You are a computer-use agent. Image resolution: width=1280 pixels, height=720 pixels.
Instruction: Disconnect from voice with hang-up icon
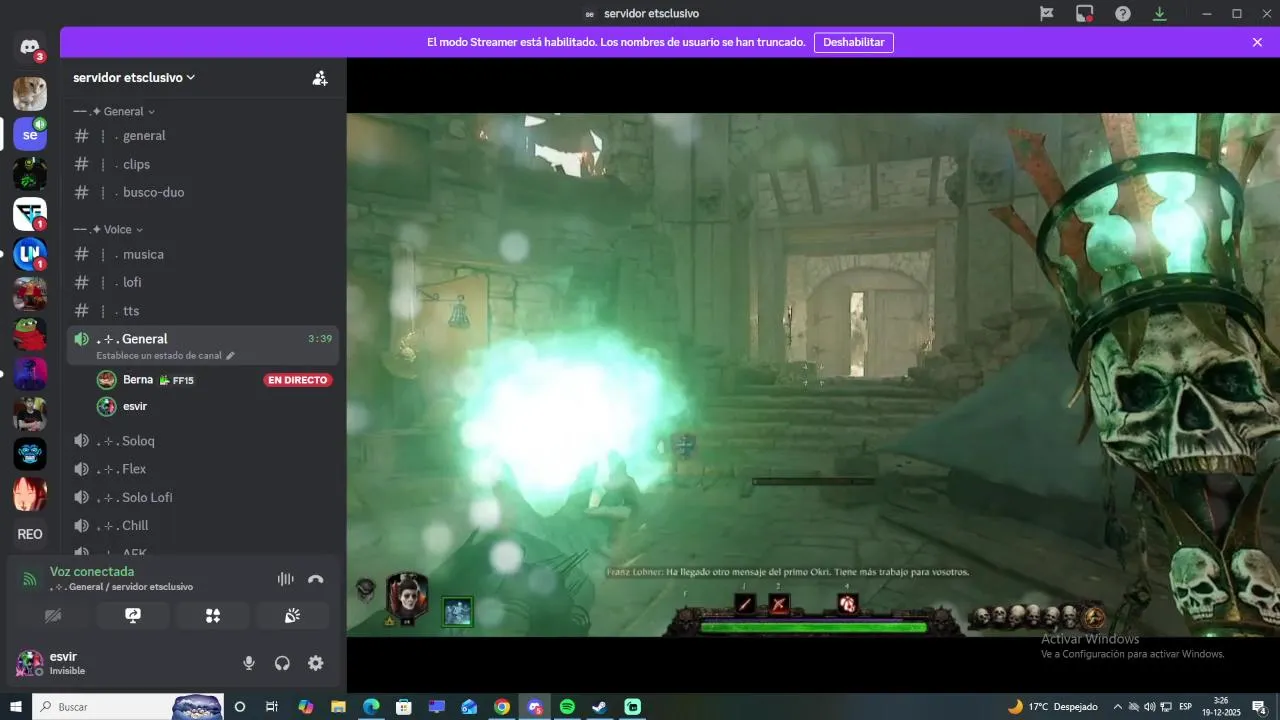(x=316, y=579)
